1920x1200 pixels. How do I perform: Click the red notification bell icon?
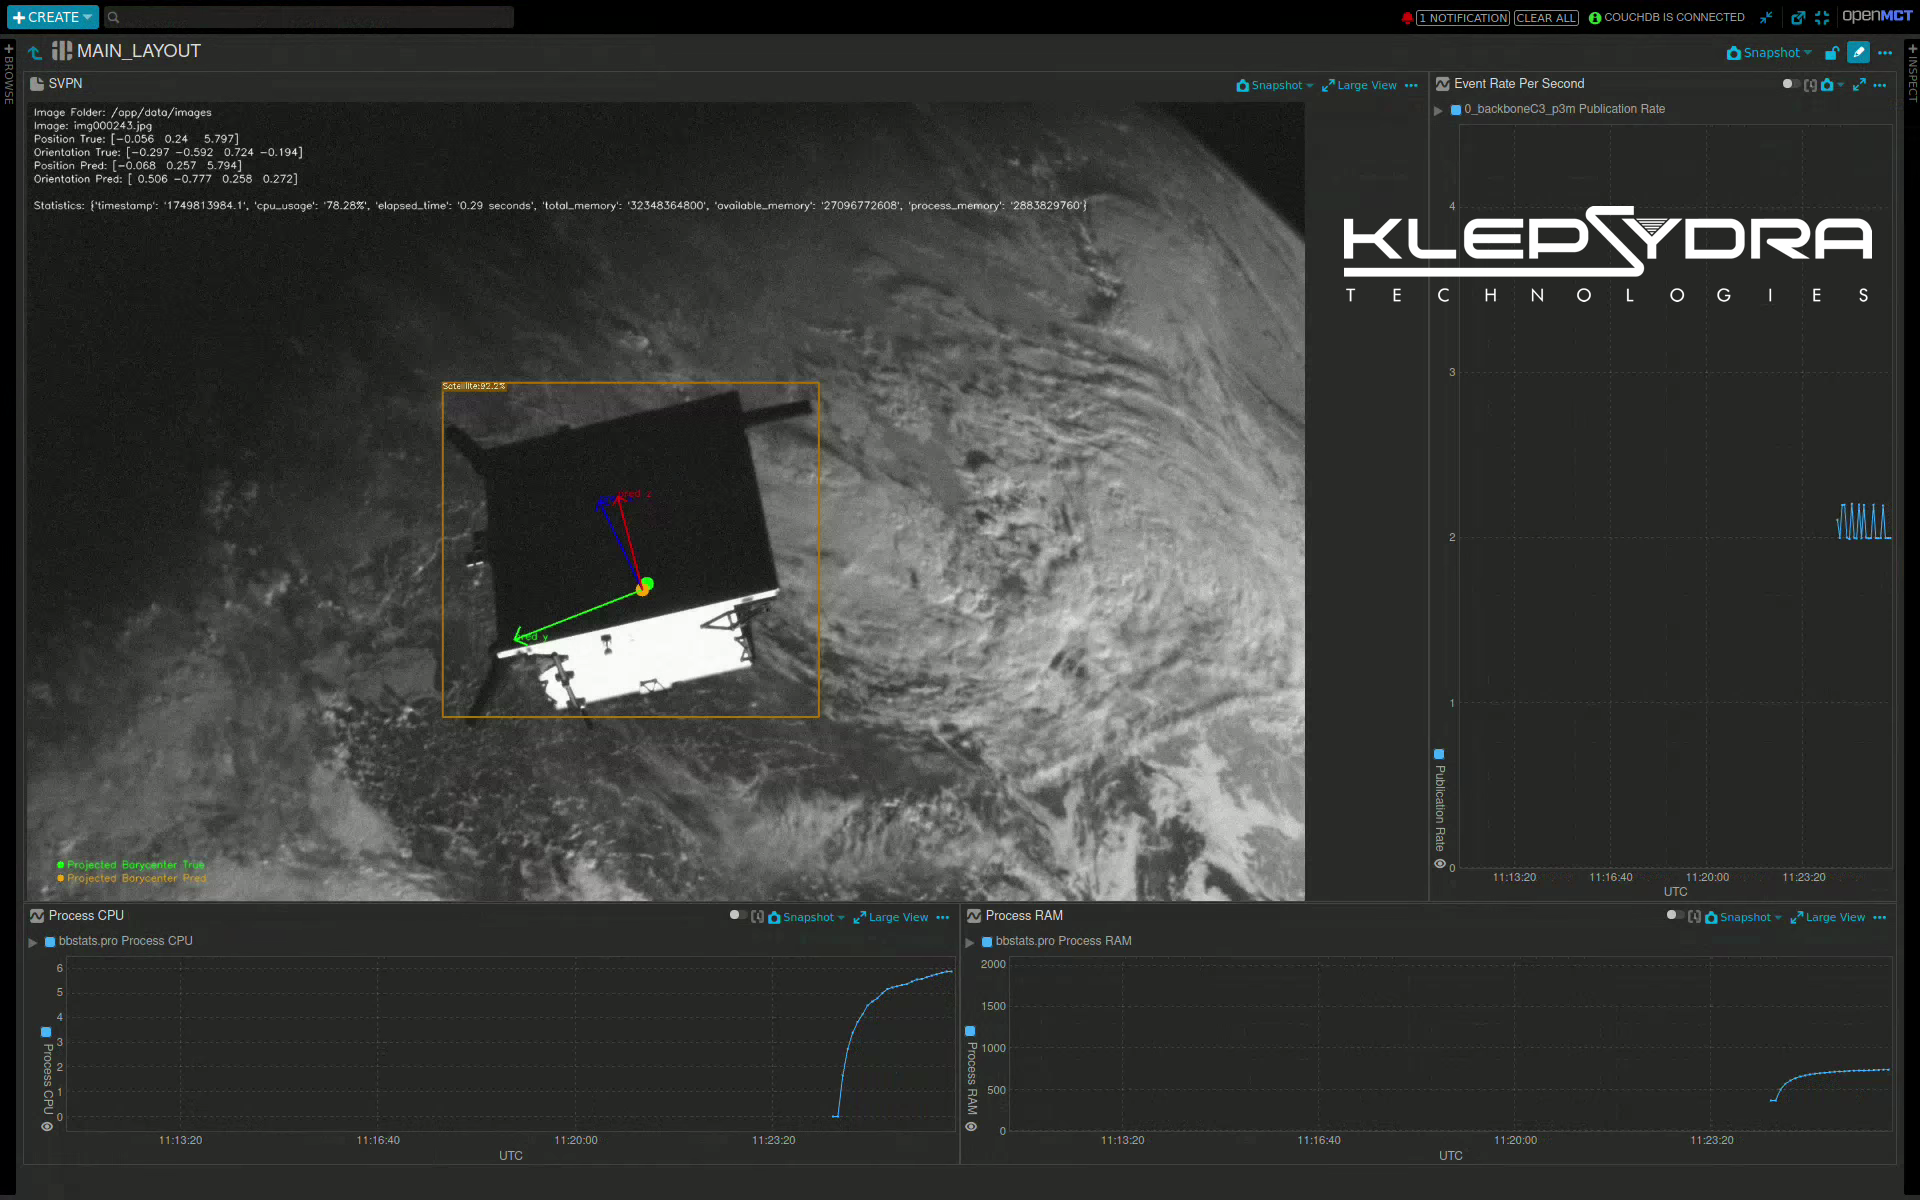pos(1407,18)
